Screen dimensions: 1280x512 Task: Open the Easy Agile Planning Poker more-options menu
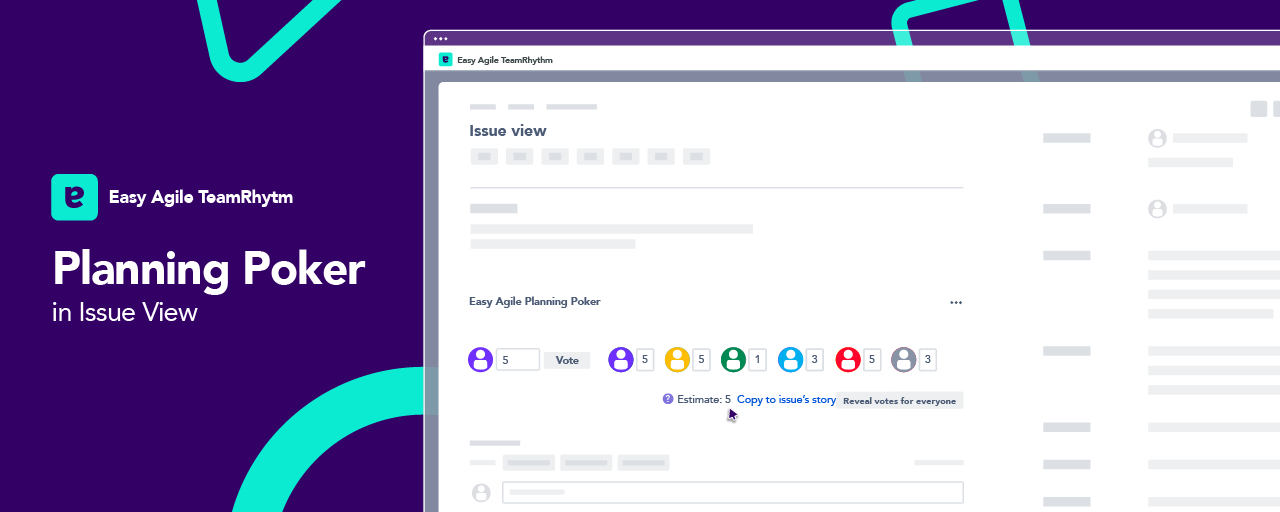point(956,302)
